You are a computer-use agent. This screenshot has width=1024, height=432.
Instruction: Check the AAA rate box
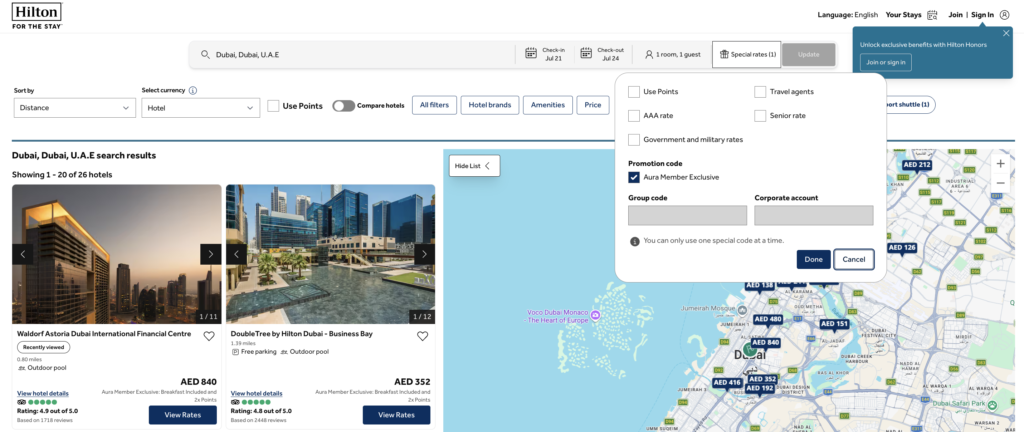pyautogui.click(x=633, y=116)
